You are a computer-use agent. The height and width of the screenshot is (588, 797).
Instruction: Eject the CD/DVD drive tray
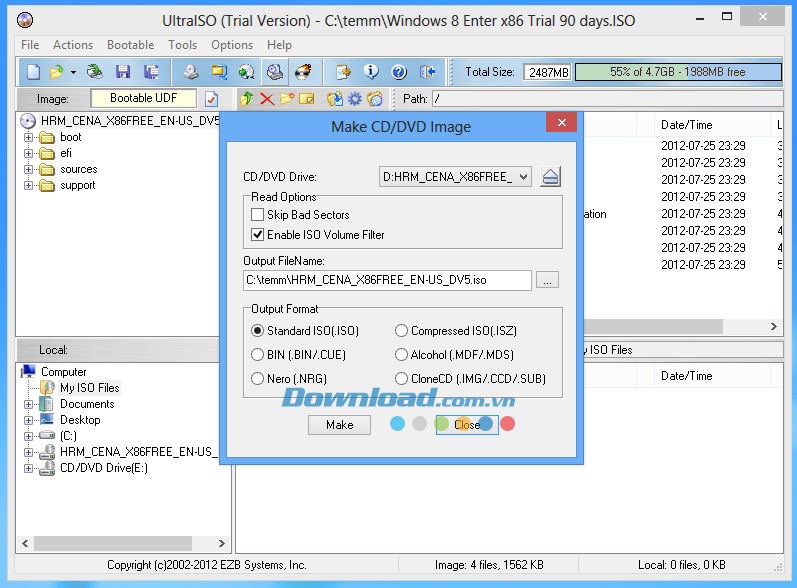click(550, 177)
